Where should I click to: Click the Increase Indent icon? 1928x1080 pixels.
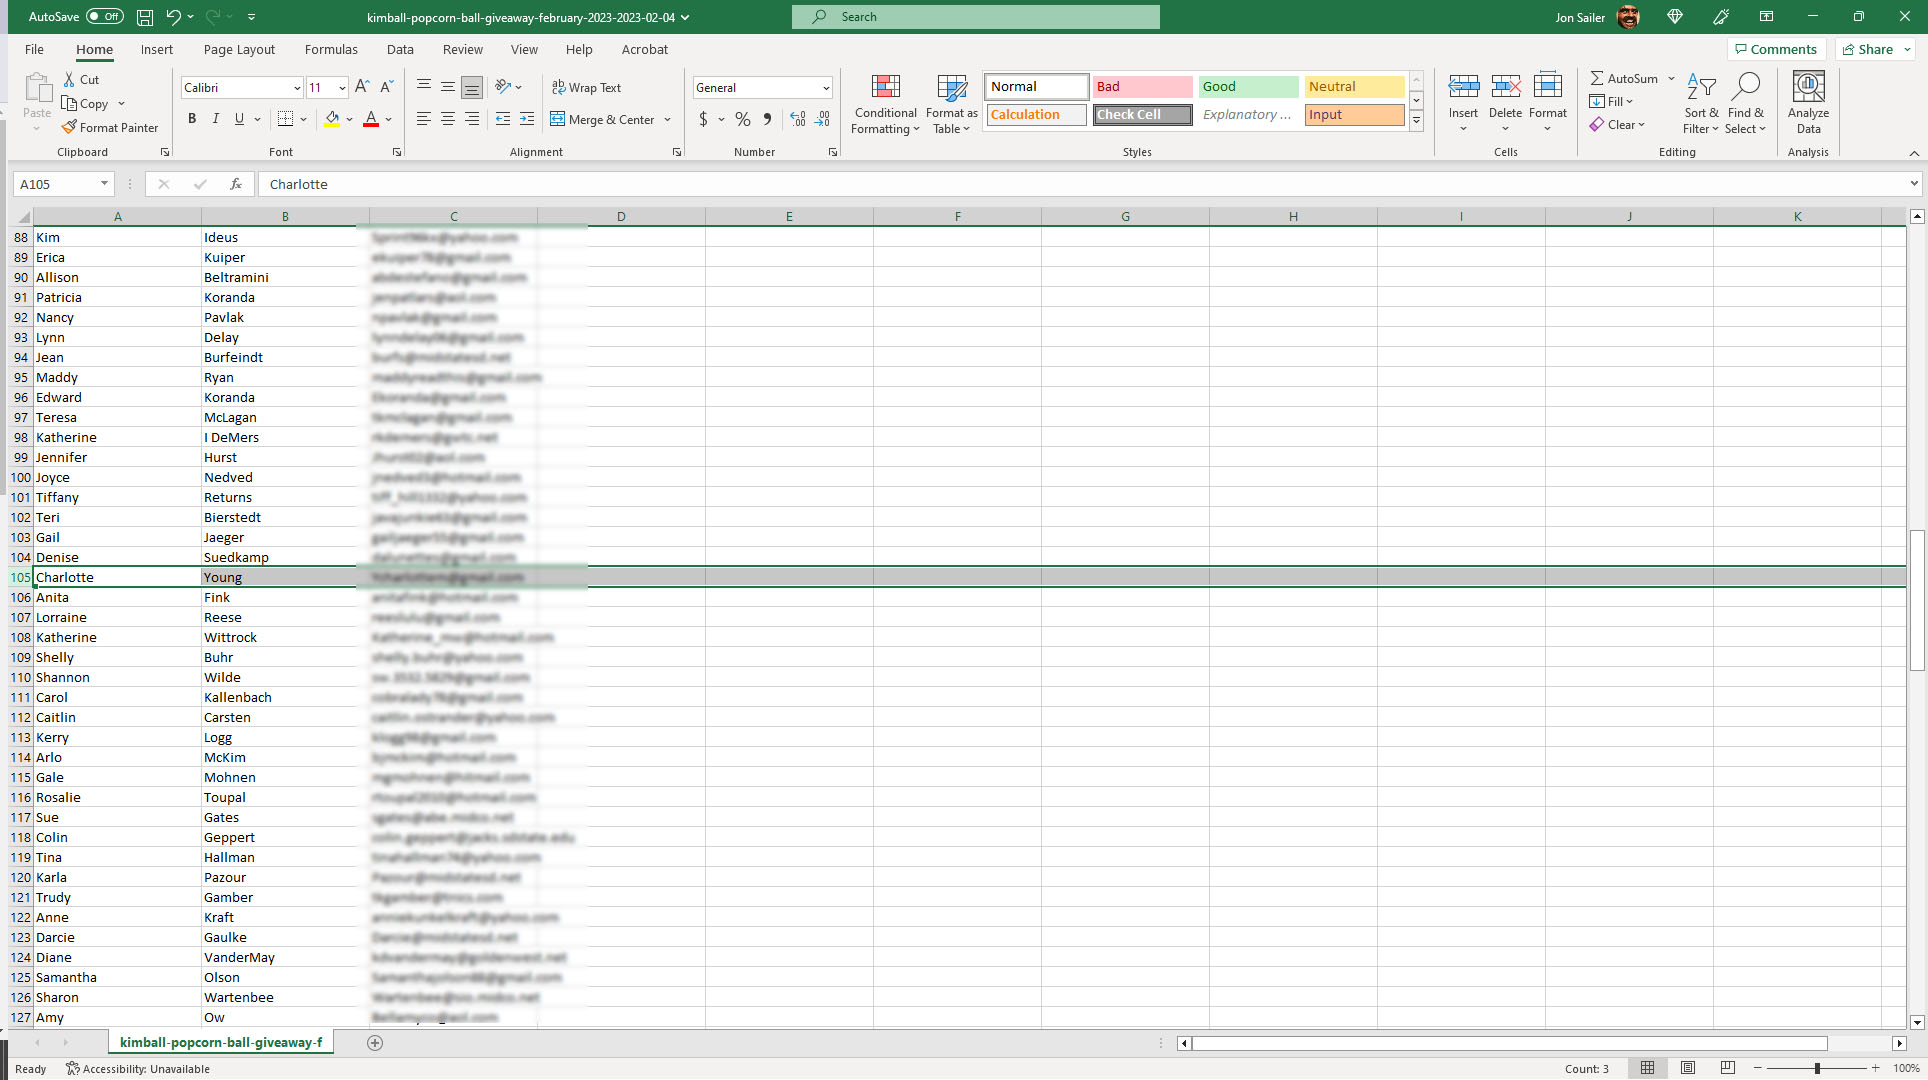tap(527, 119)
